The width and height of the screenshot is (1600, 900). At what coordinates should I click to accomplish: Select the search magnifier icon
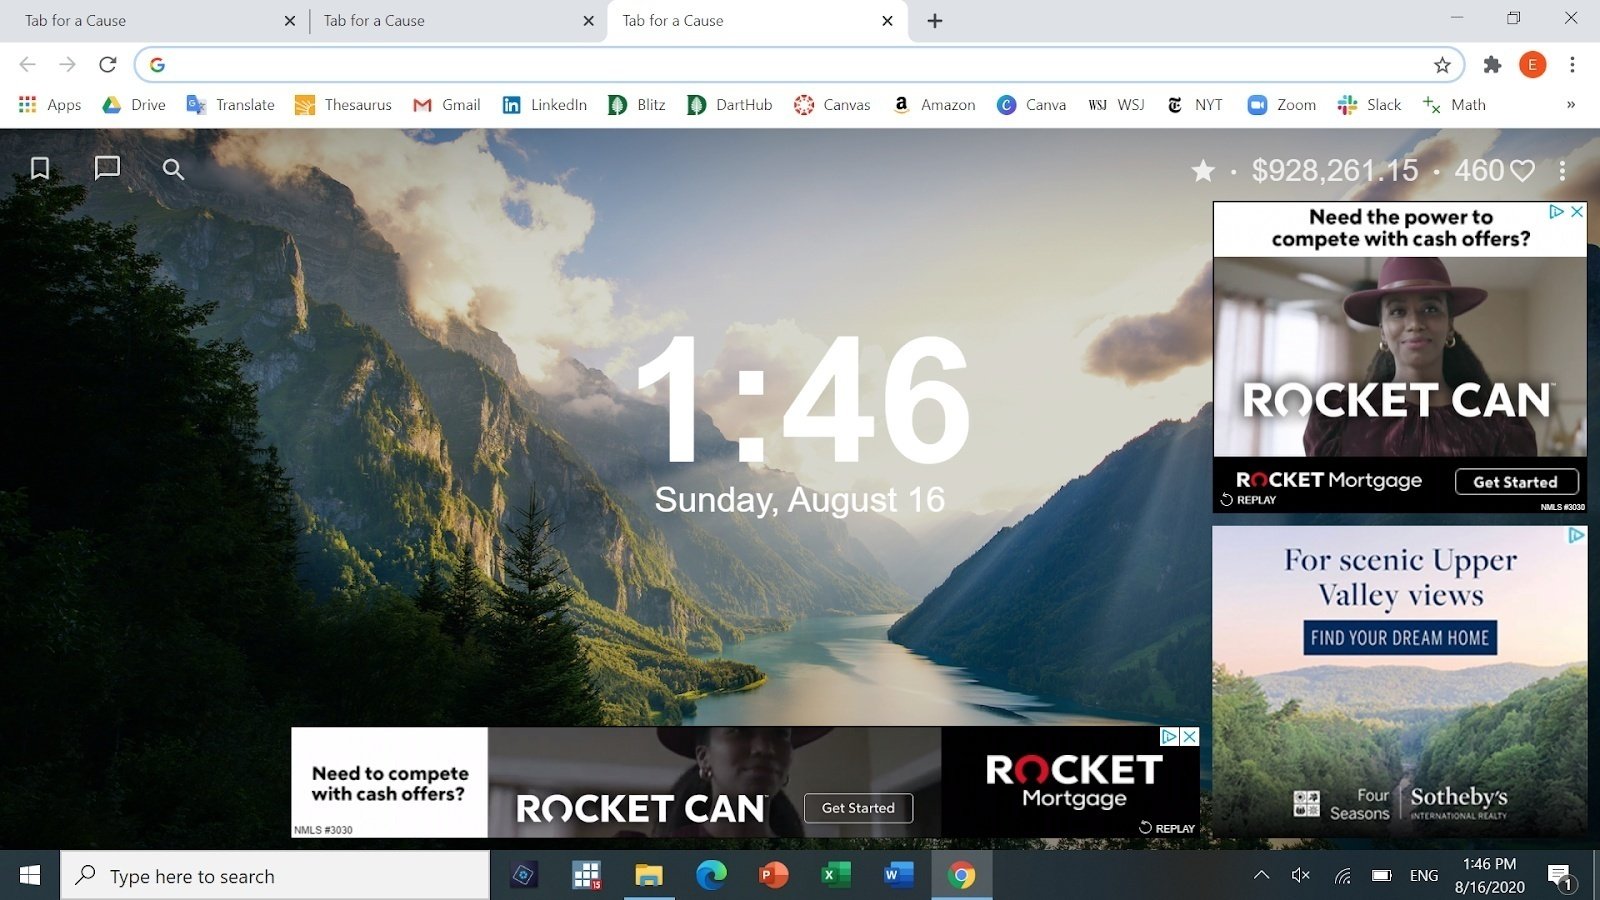coord(172,169)
